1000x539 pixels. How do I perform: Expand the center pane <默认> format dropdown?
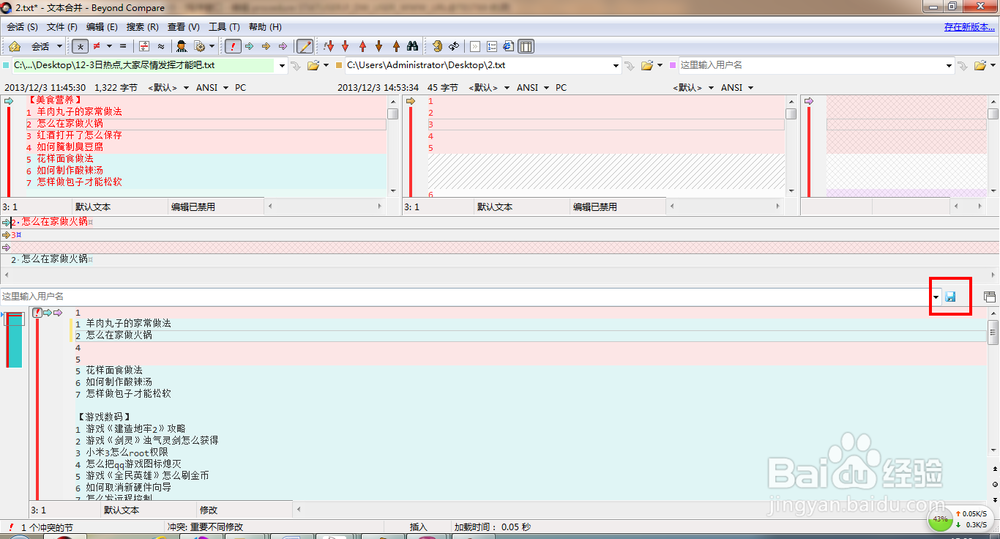pyautogui.click(x=507, y=87)
